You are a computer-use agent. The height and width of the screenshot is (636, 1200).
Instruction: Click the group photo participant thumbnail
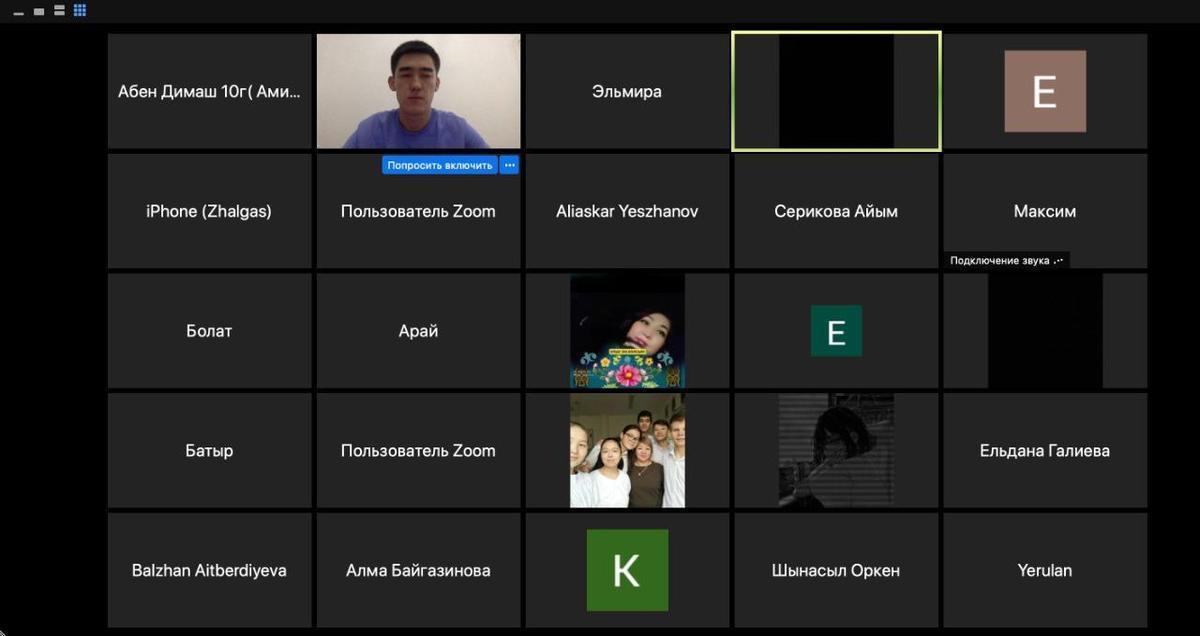(627, 451)
